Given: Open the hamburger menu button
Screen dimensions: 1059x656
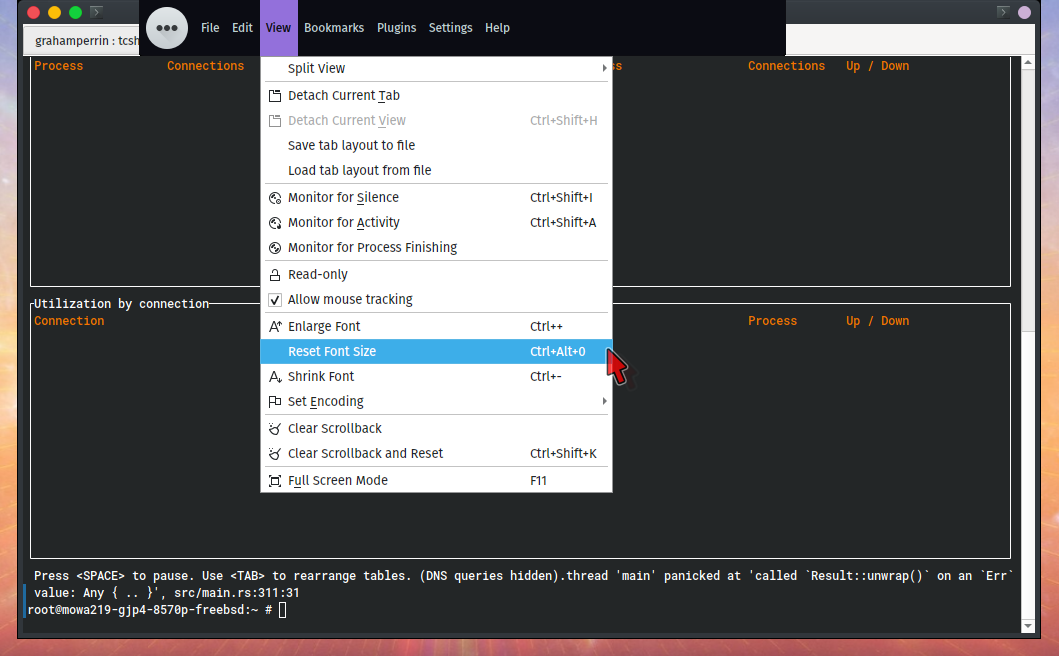Looking at the screenshot, I should [x=166, y=28].
